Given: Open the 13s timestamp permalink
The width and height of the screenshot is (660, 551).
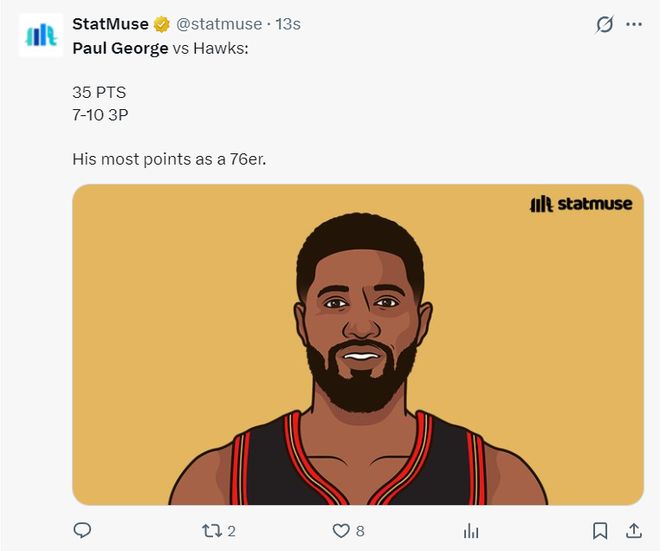Looking at the screenshot, I should point(288,24).
